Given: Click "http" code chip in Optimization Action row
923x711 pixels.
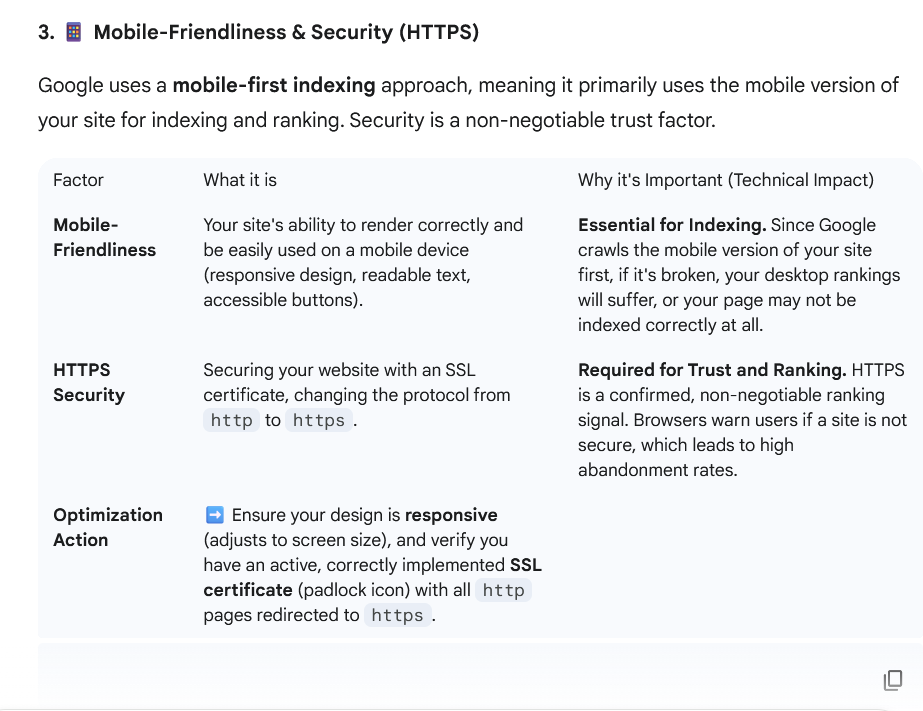Looking at the screenshot, I should [x=503, y=590].
